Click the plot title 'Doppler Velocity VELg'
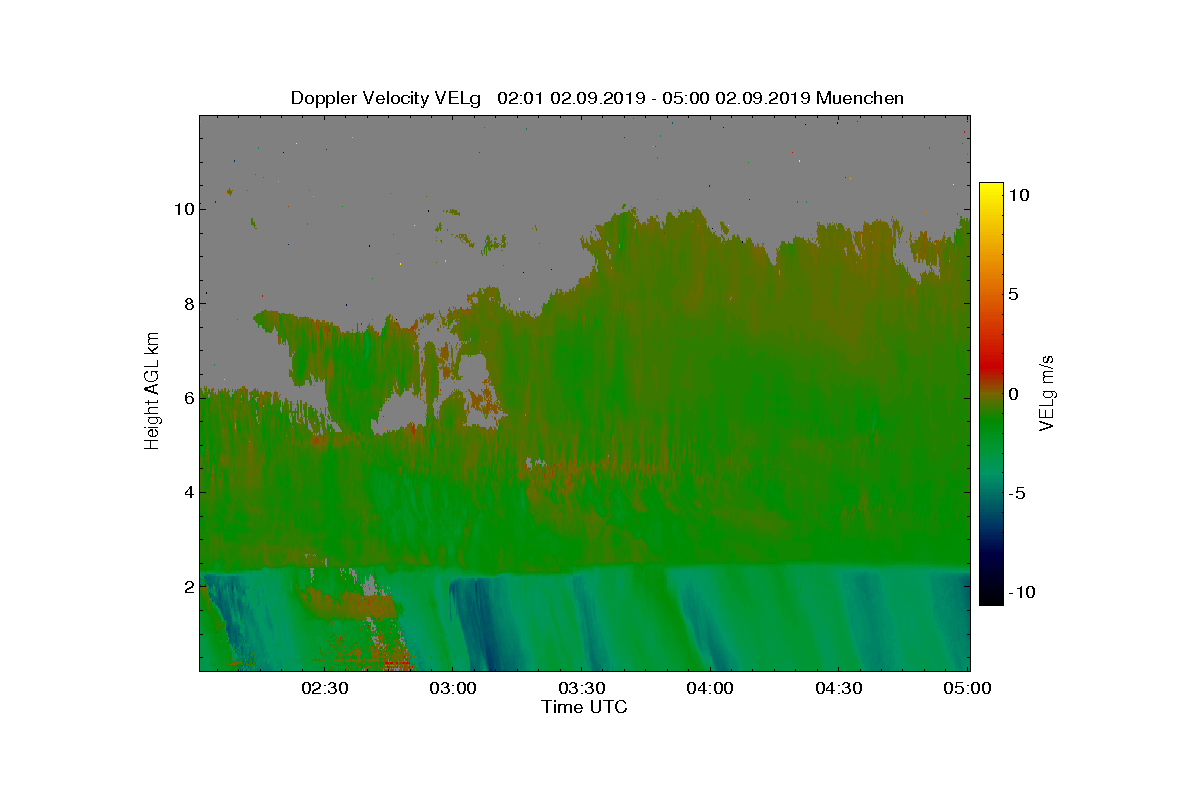Viewport: 1200px width, 800px height. tap(386, 98)
